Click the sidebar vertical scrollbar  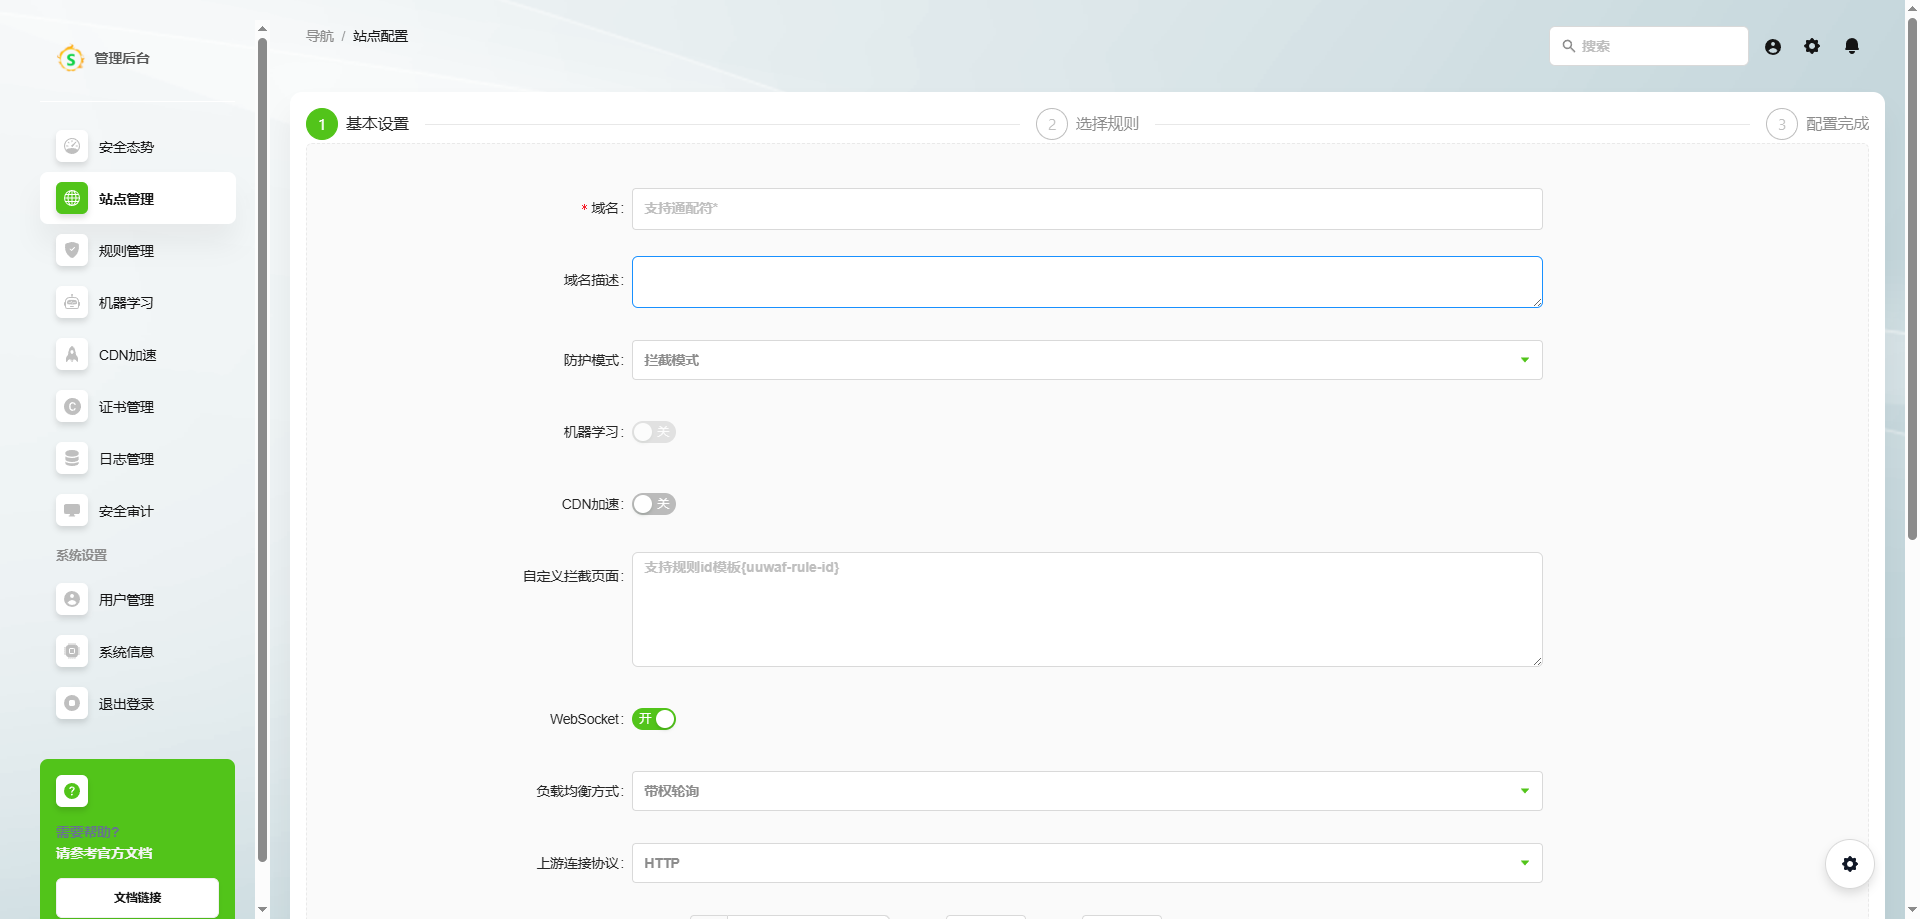point(262,450)
